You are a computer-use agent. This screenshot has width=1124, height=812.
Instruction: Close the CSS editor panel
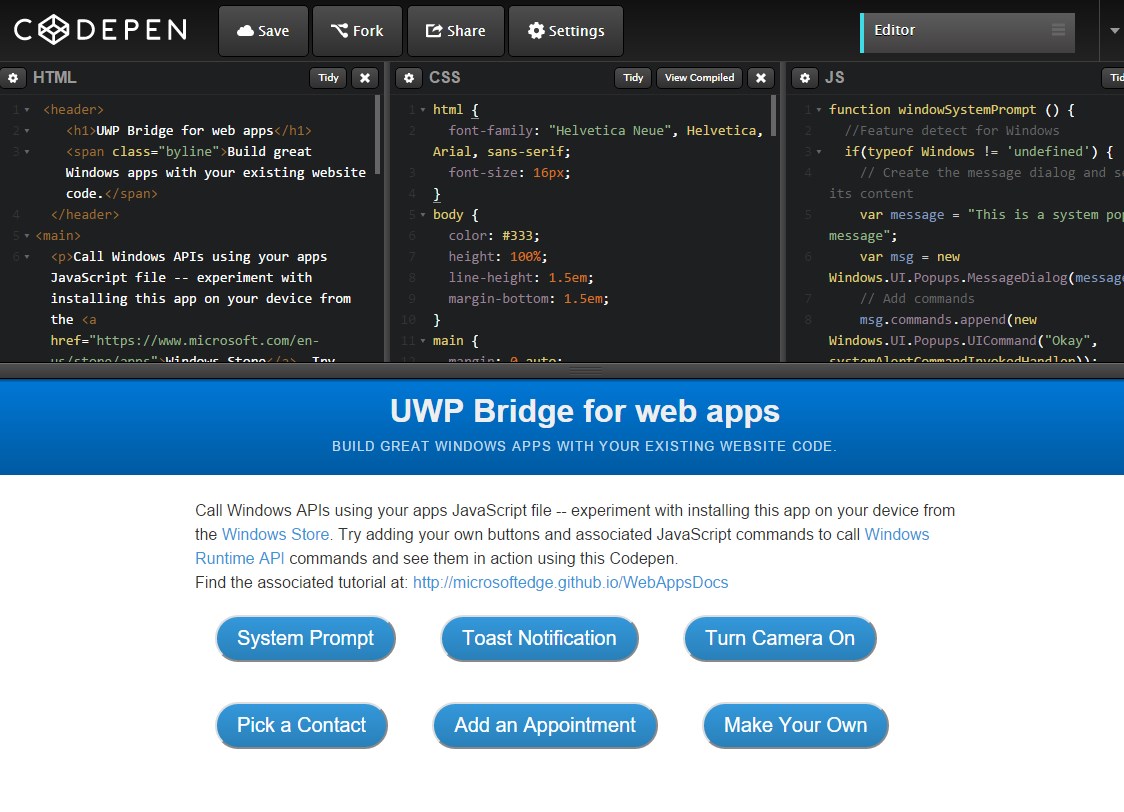pos(760,77)
